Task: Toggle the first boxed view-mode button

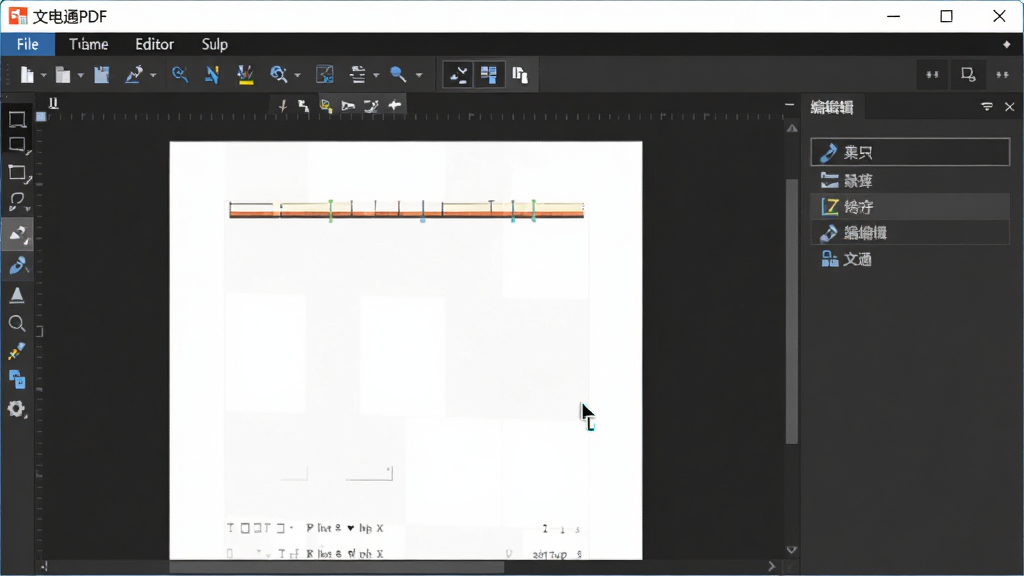Action: click(x=458, y=74)
